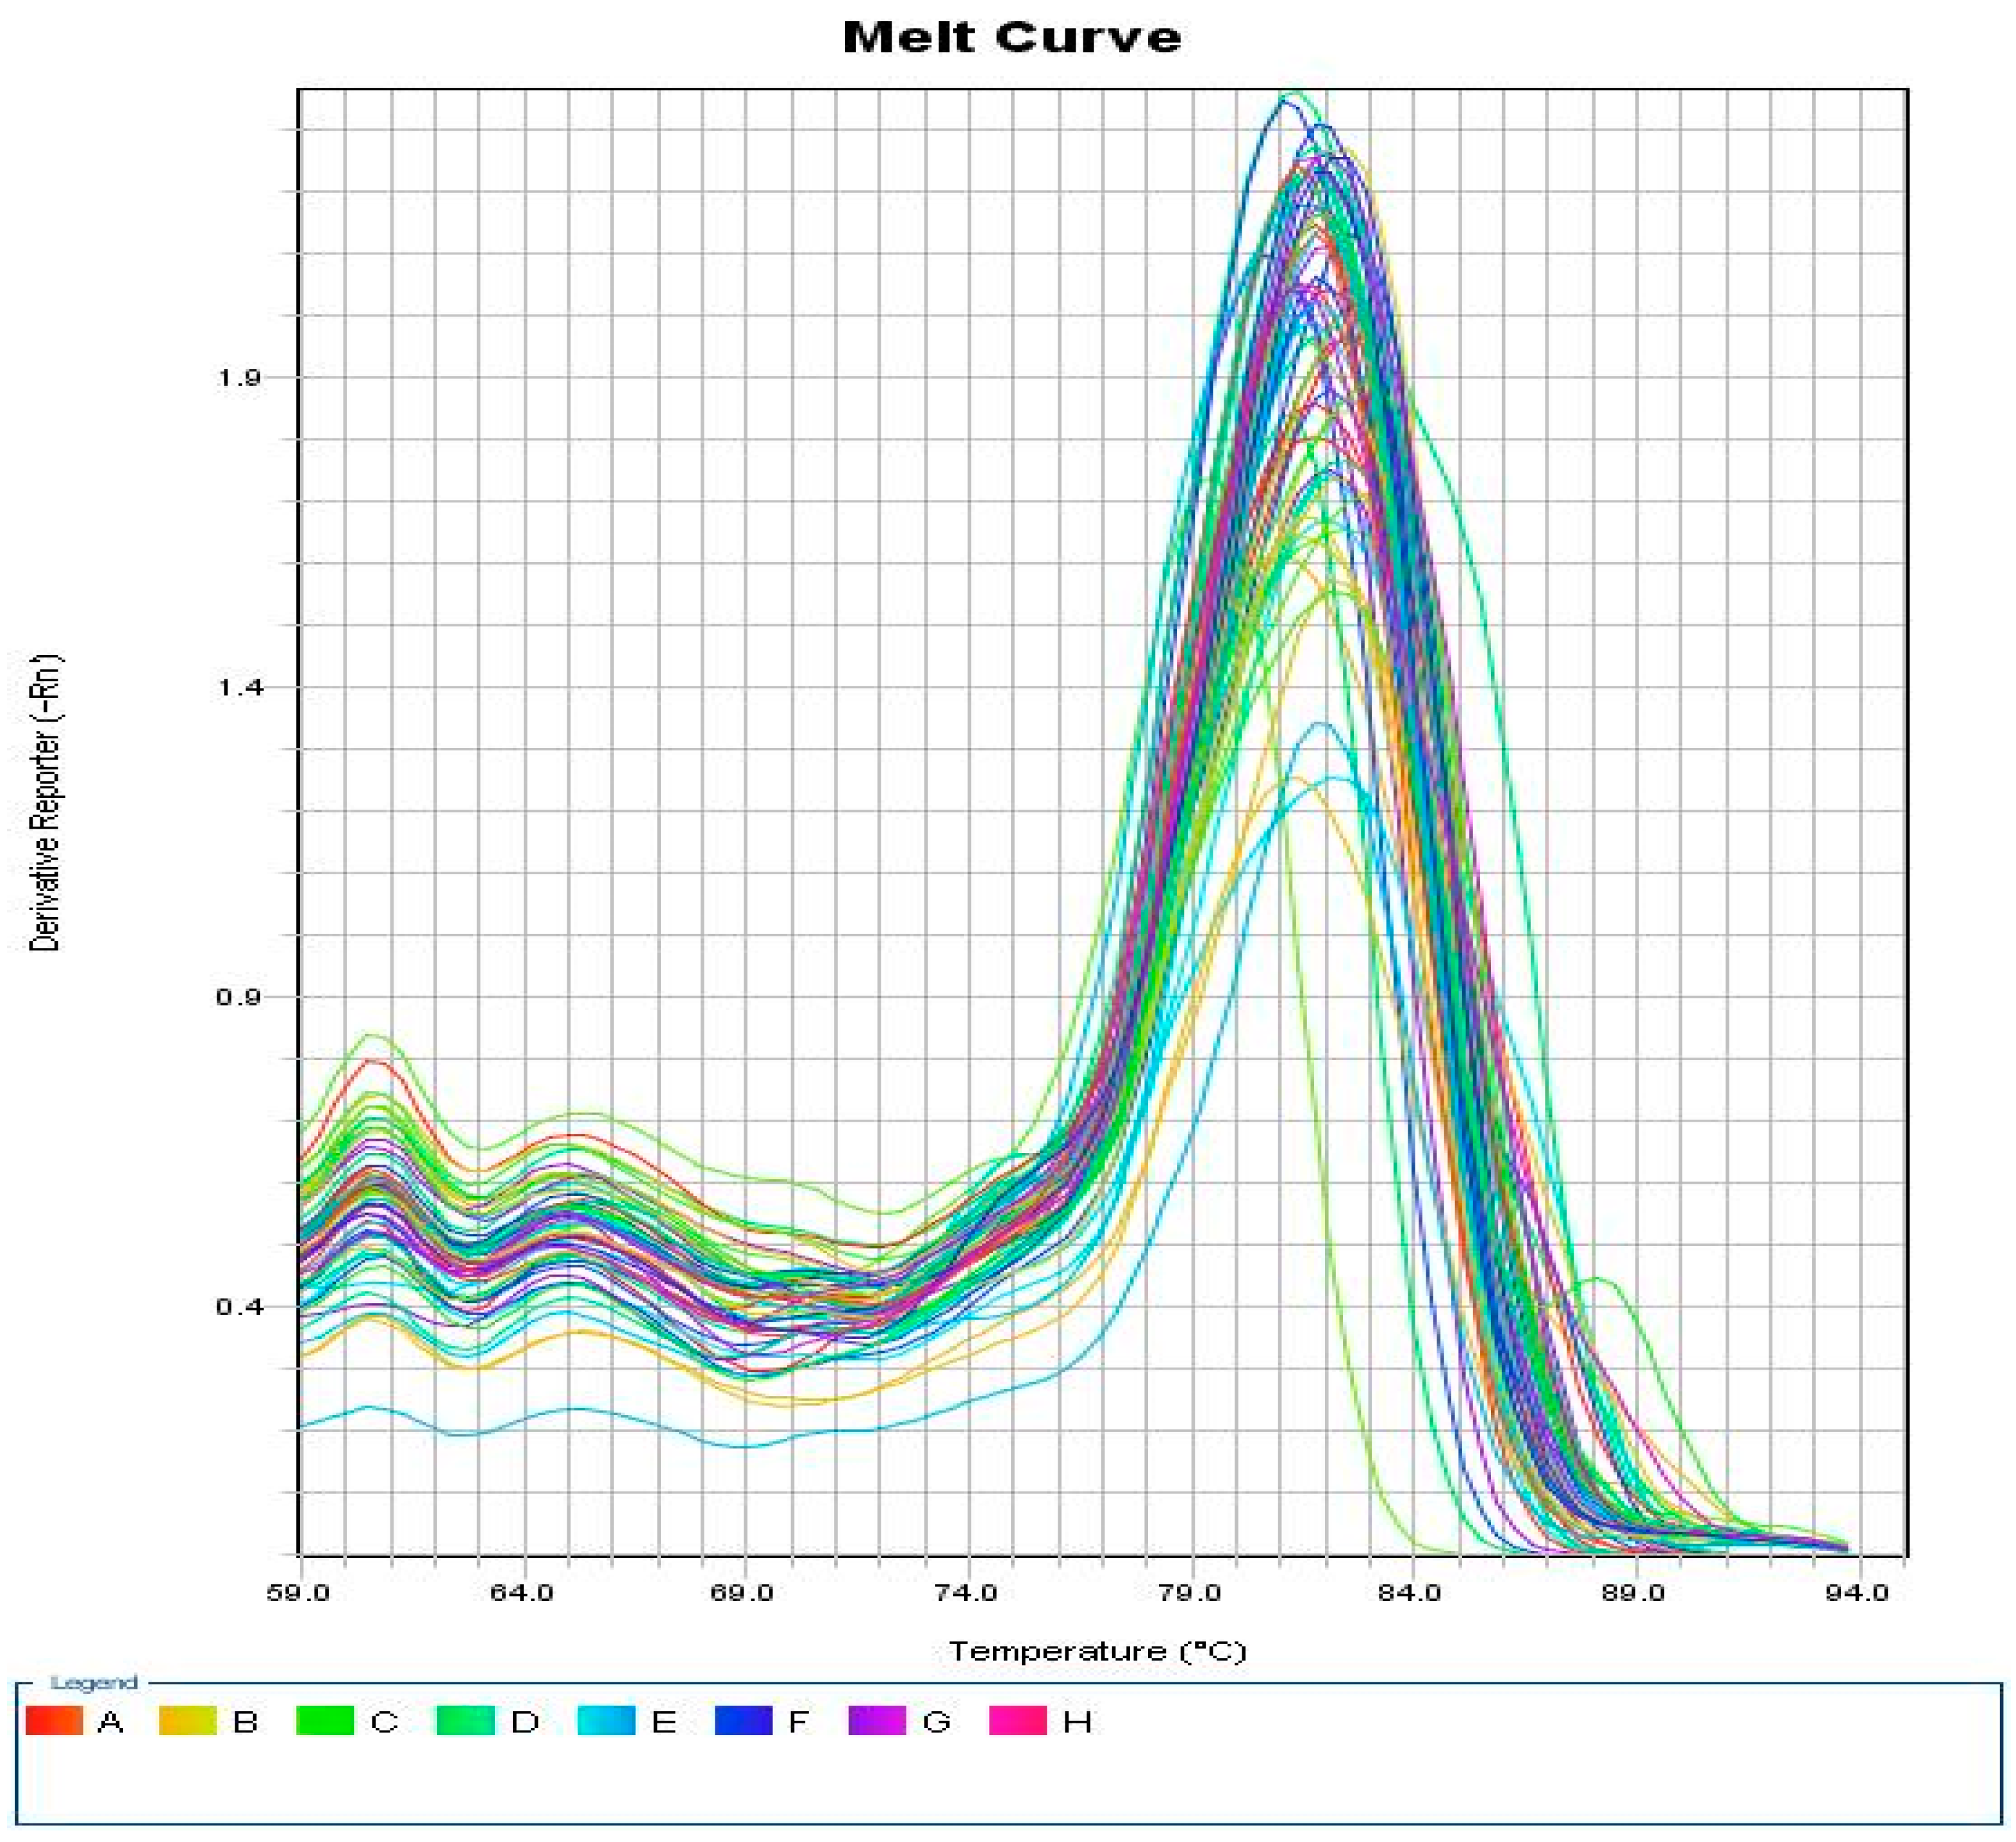This screenshot has height=1842, width=2016.
Task: Click the Legend panel heading
Action: coord(94,1683)
